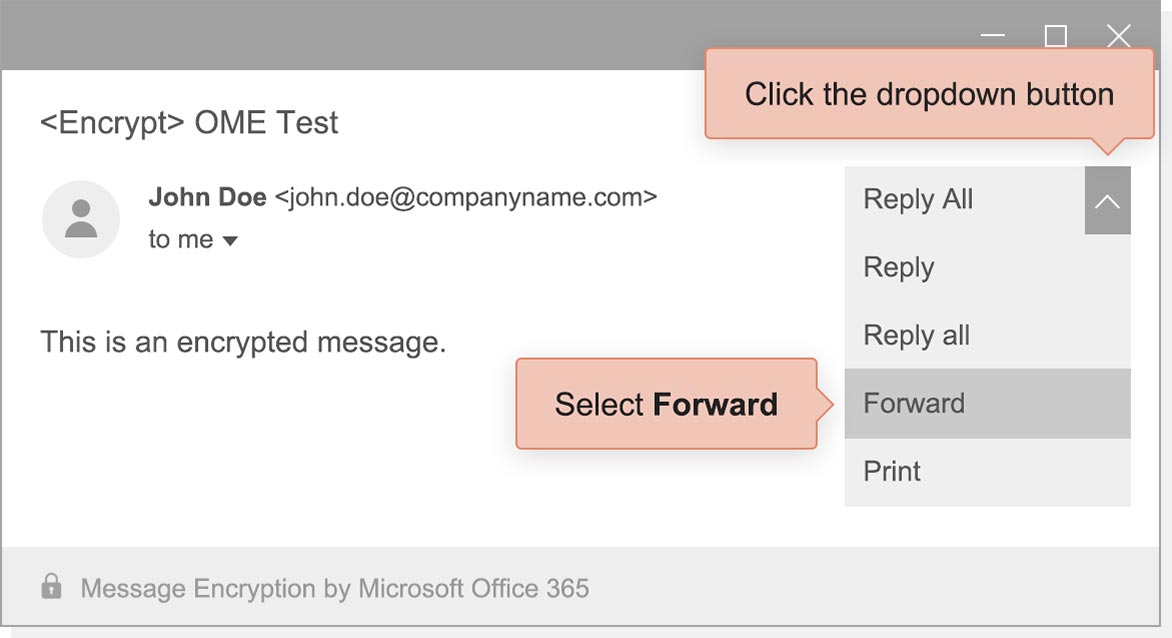Click the encrypted message body text
1172x638 pixels.
pyautogui.click(x=243, y=343)
